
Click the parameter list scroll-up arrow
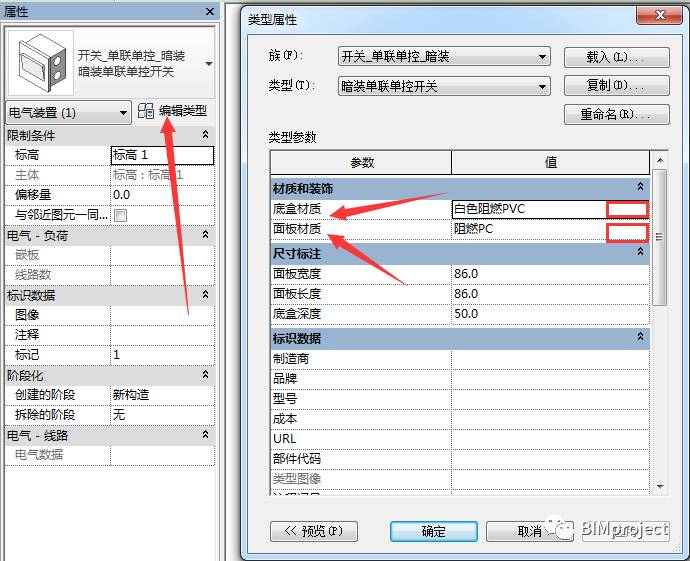[660, 160]
